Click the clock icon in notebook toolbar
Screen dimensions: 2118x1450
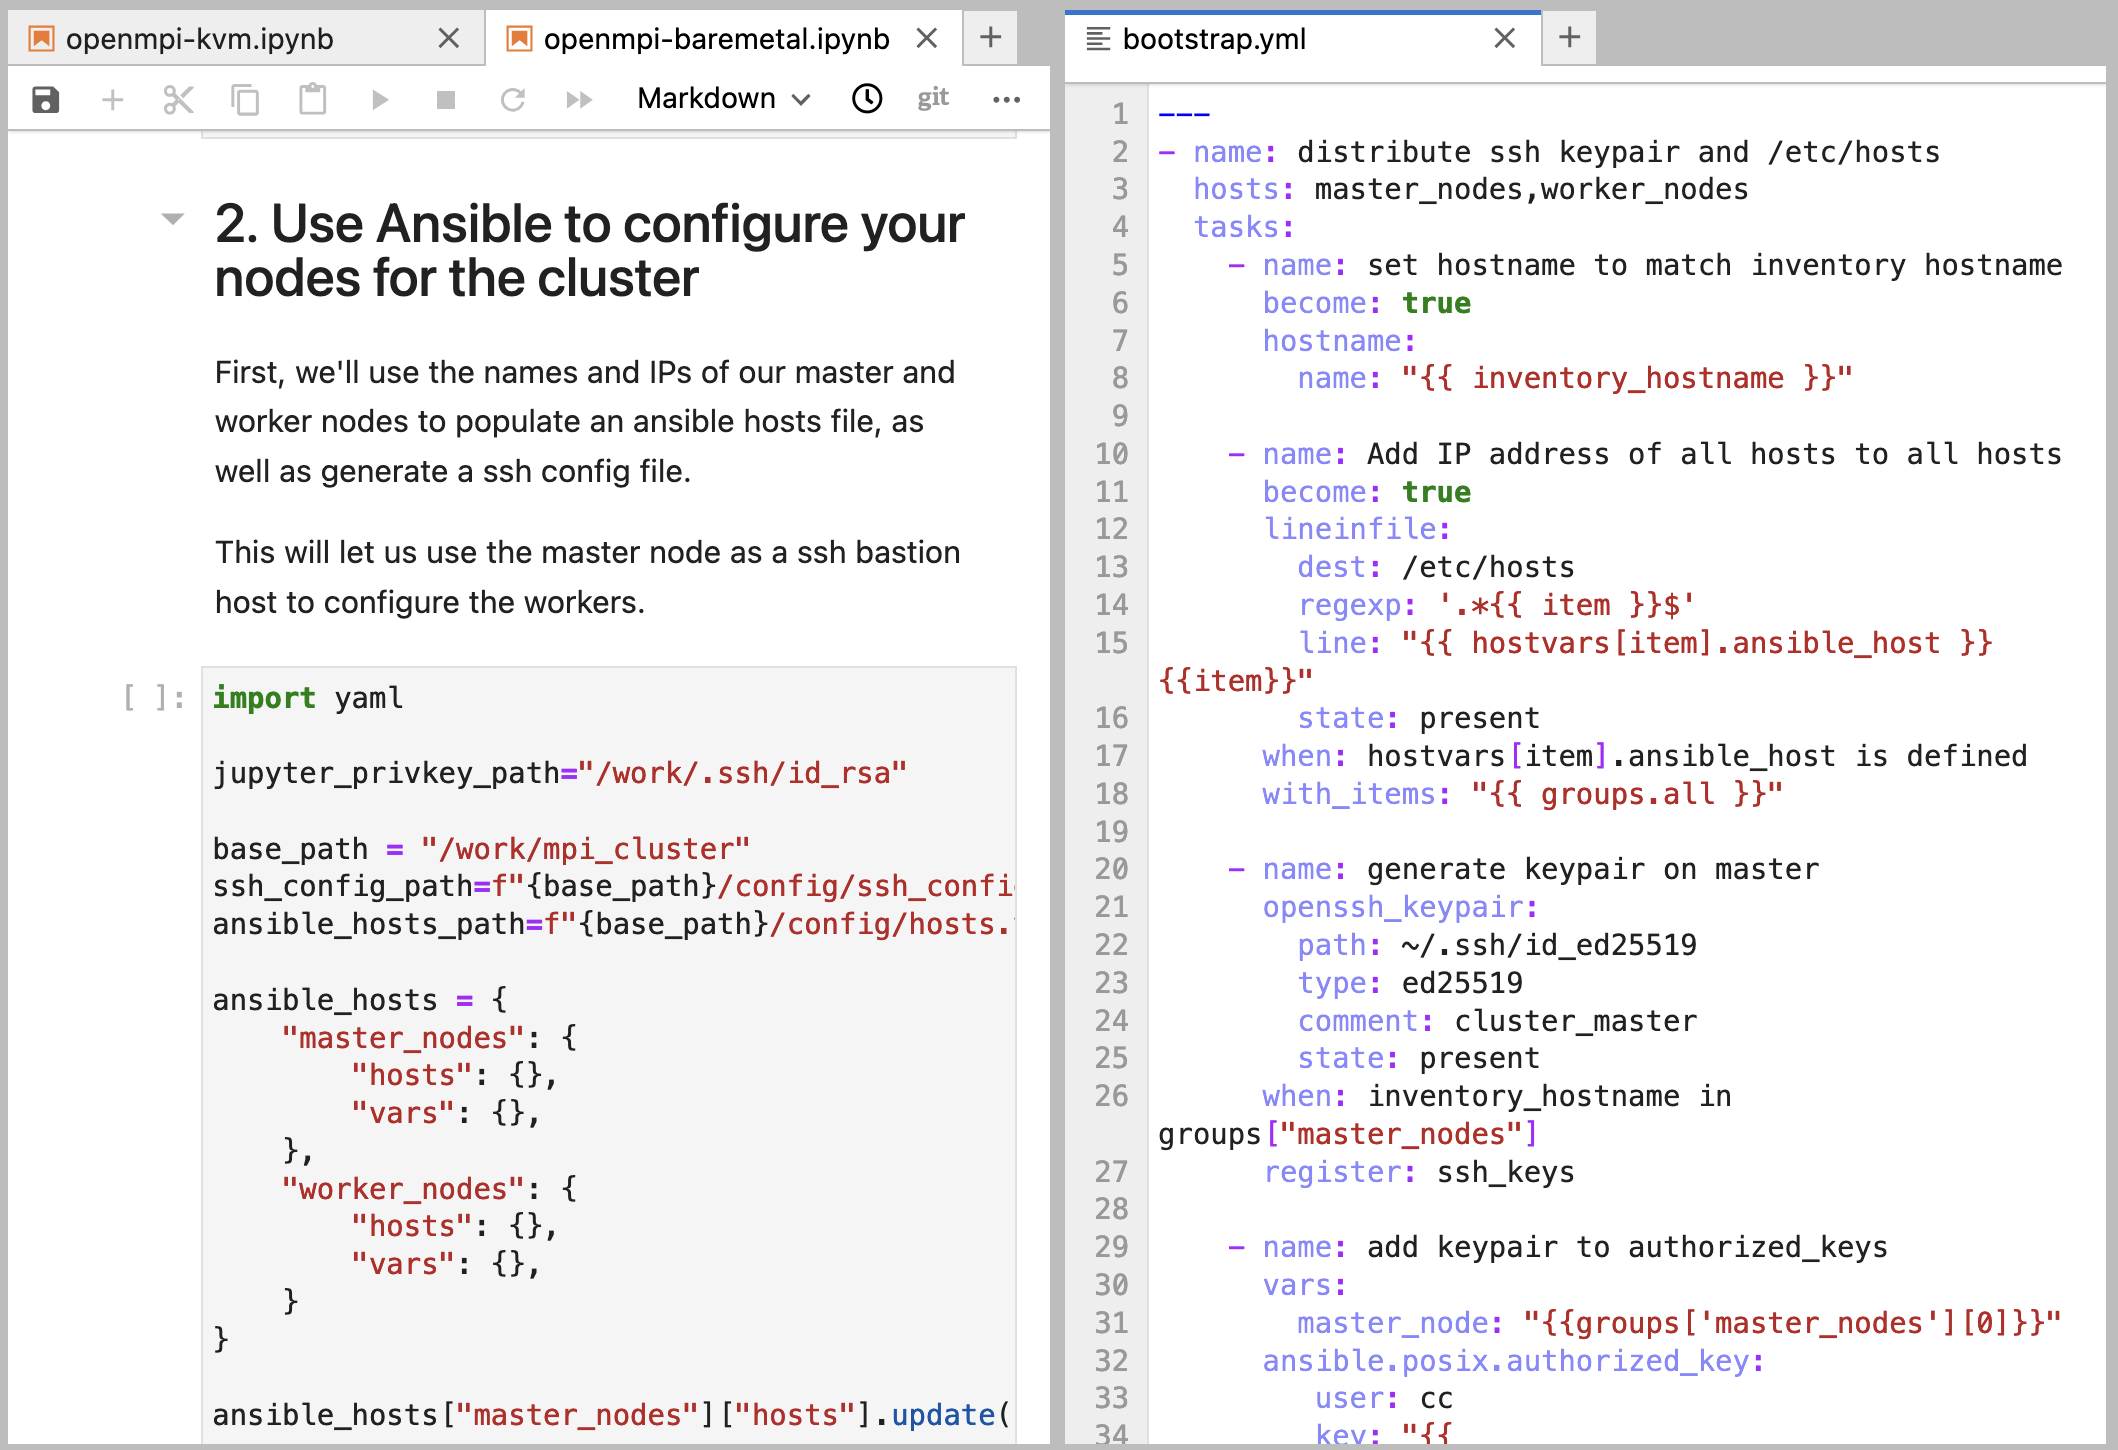click(x=867, y=98)
